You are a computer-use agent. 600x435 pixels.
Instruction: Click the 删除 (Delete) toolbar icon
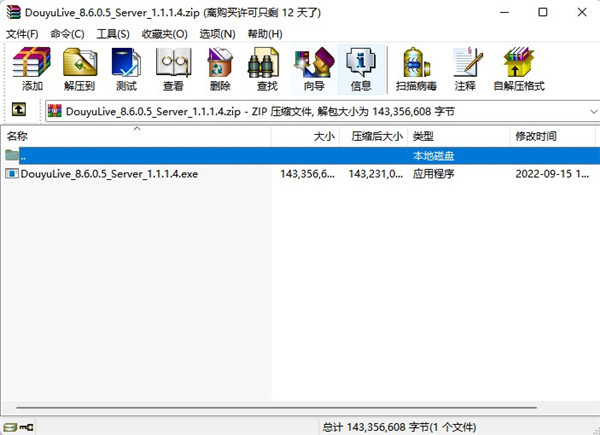coord(220,68)
